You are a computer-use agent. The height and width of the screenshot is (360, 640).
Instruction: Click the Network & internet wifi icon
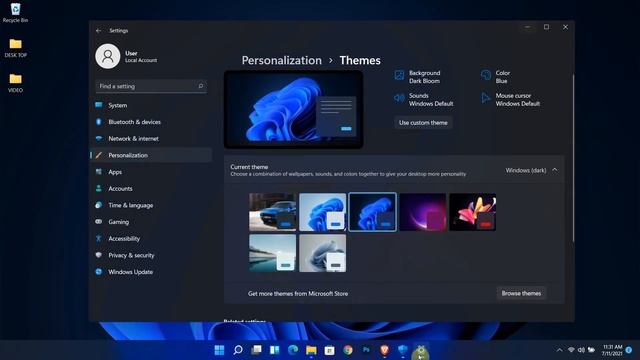(x=98, y=138)
